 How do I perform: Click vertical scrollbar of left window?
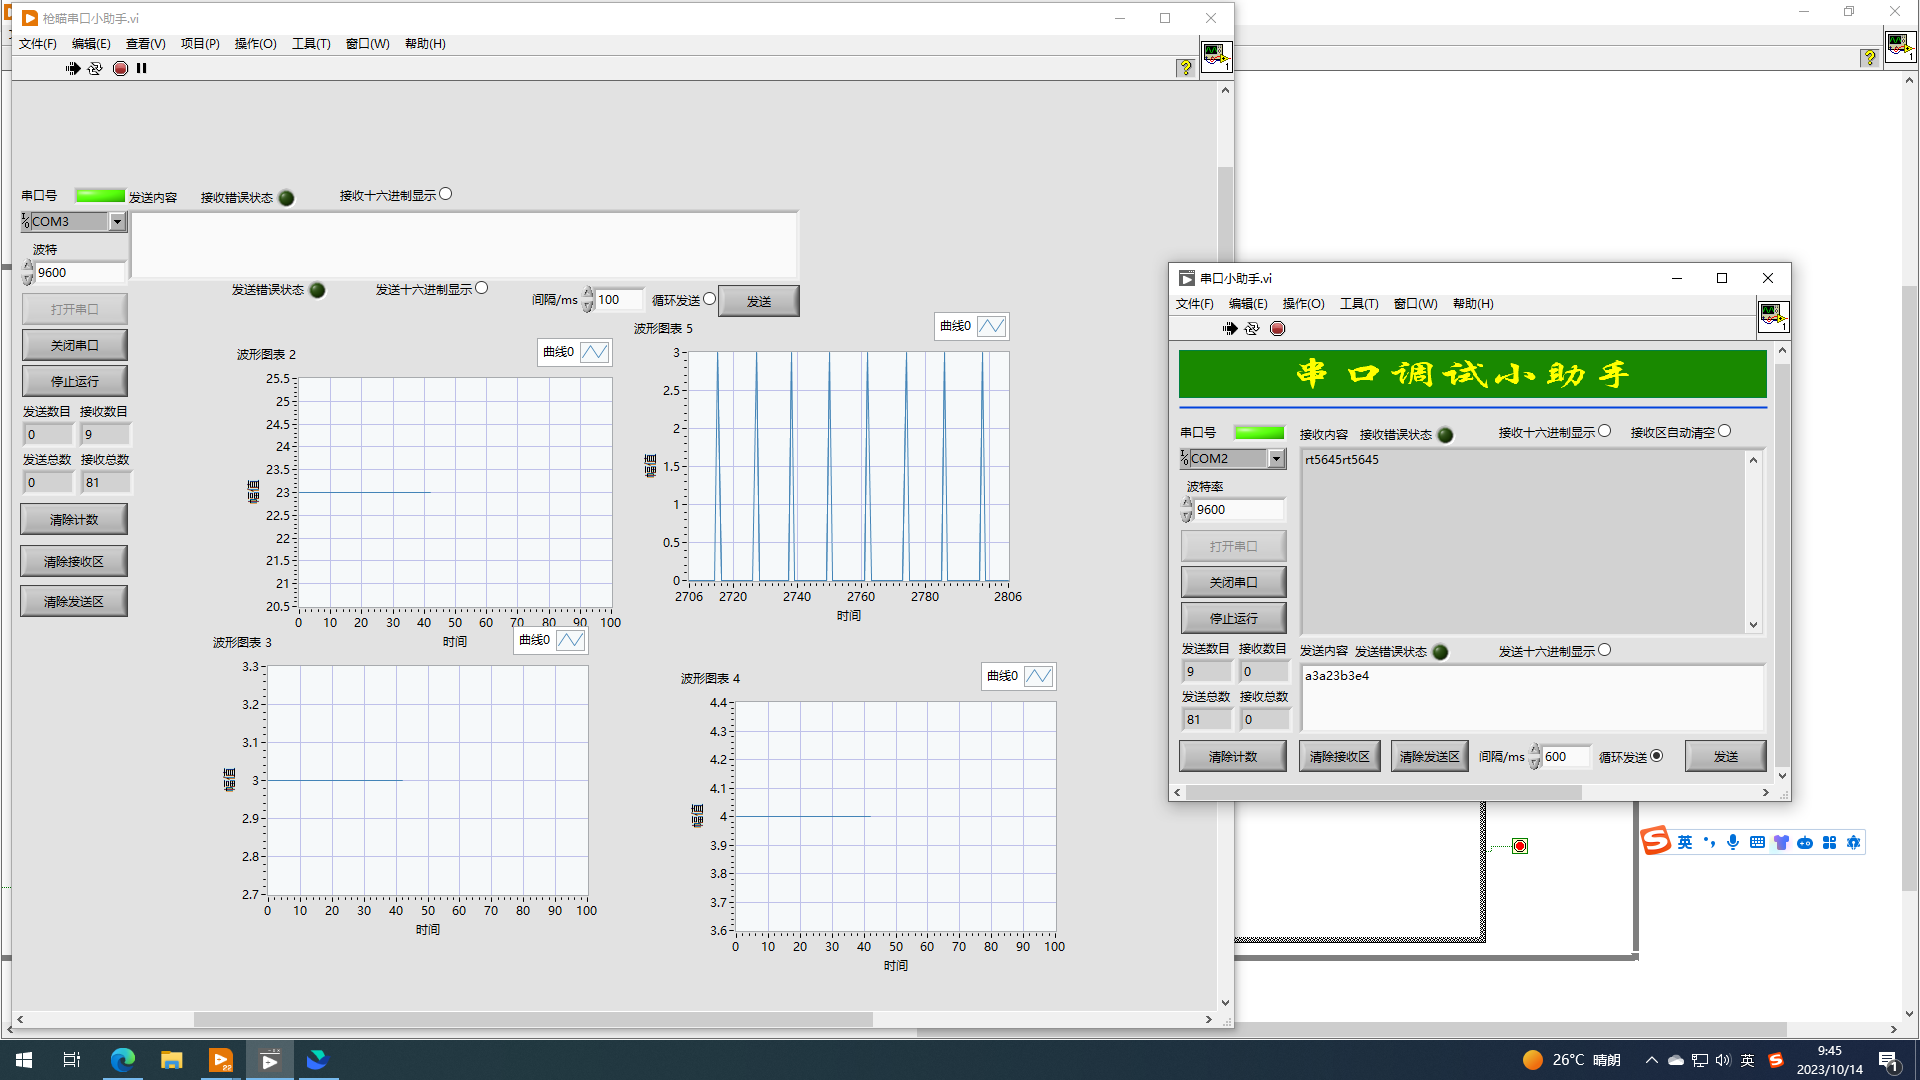click(1225, 545)
